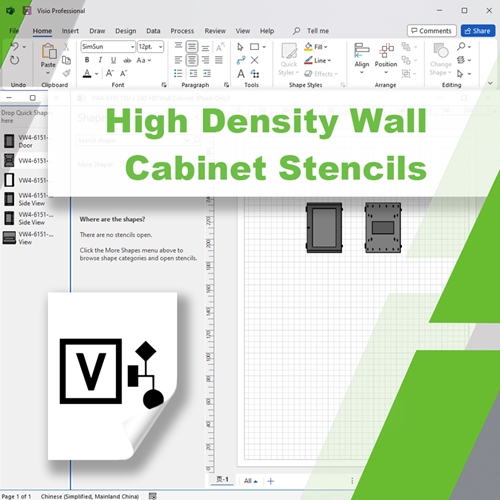This screenshot has width=500, height=500.
Task: Click the Connection Point X icon
Action: point(254,60)
